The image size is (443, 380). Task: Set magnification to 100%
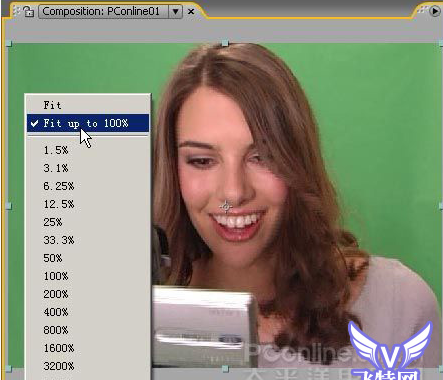click(88, 276)
